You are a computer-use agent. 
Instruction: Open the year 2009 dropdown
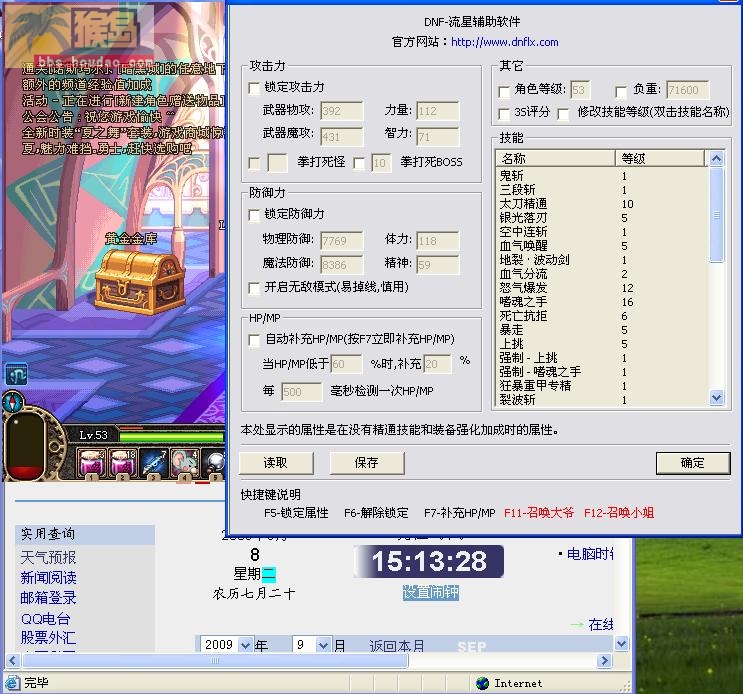245,645
